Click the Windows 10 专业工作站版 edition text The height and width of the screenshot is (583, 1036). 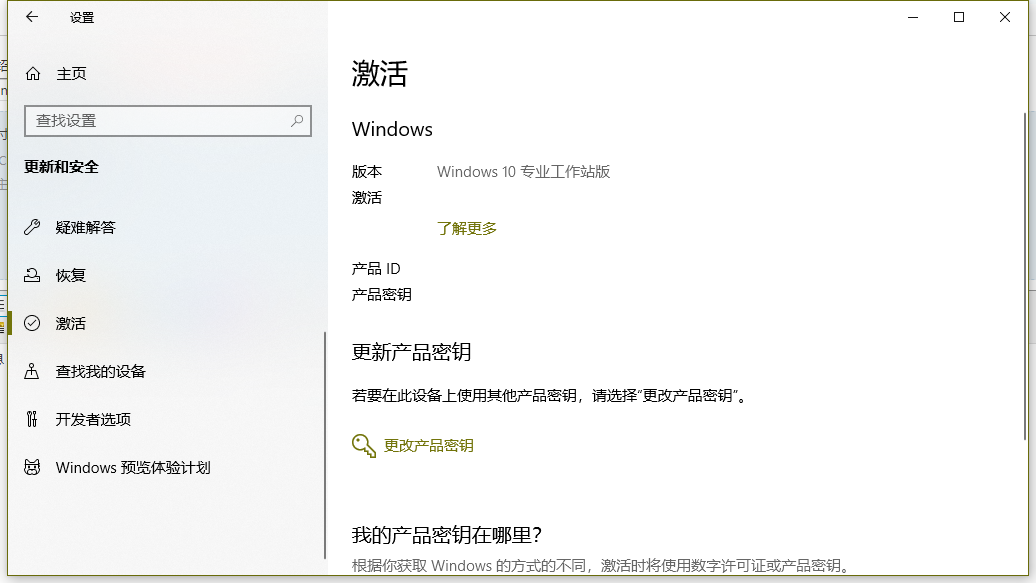pyautogui.click(x=523, y=172)
